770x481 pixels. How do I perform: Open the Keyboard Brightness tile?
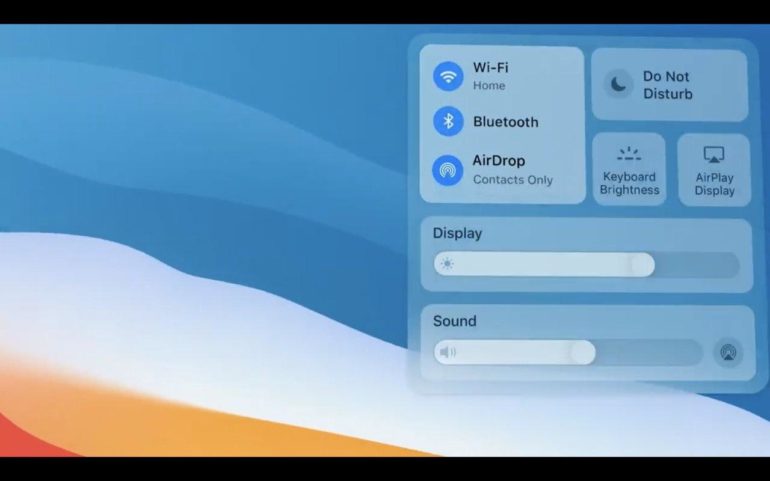pyautogui.click(x=629, y=170)
